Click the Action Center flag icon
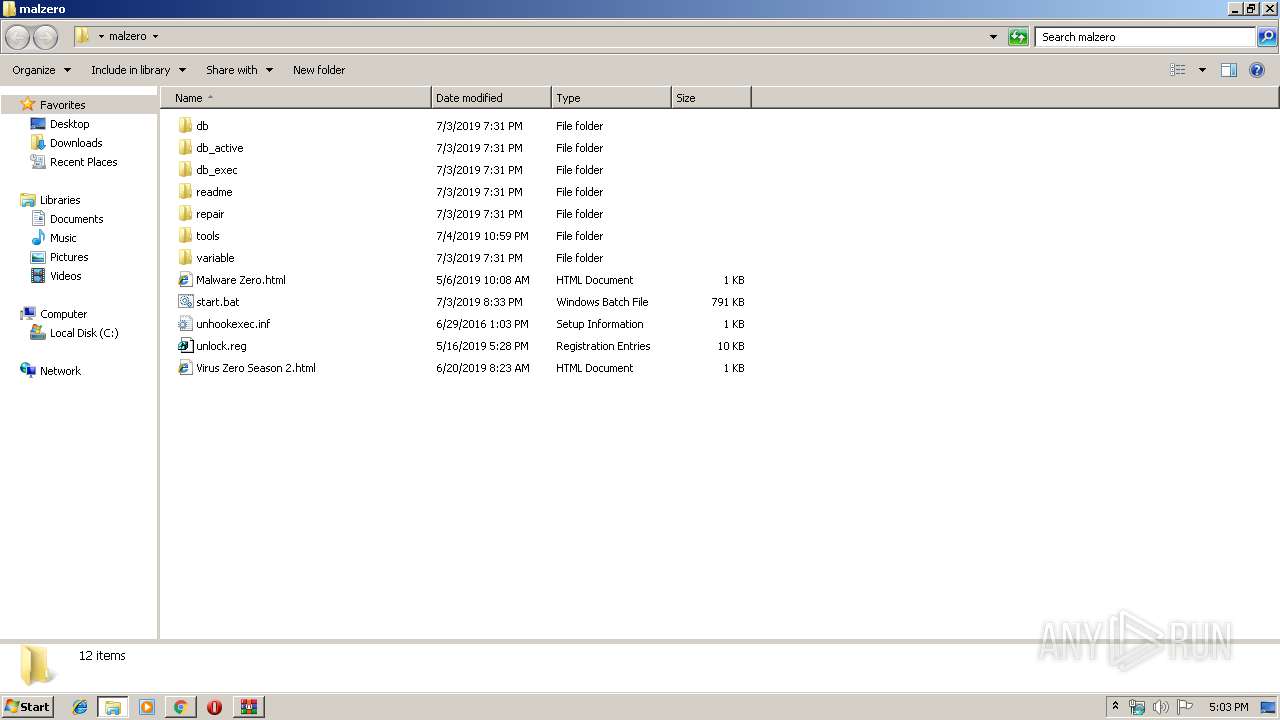1280x720 pixels. click(x=1185, y=707)
